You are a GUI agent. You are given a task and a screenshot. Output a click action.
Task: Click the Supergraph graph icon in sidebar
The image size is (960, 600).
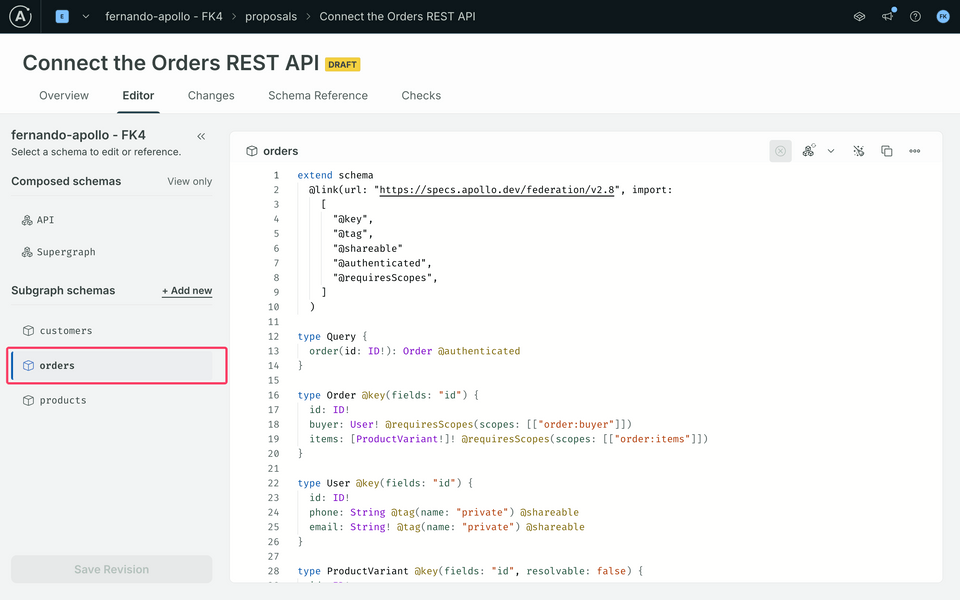coord(27,252)
